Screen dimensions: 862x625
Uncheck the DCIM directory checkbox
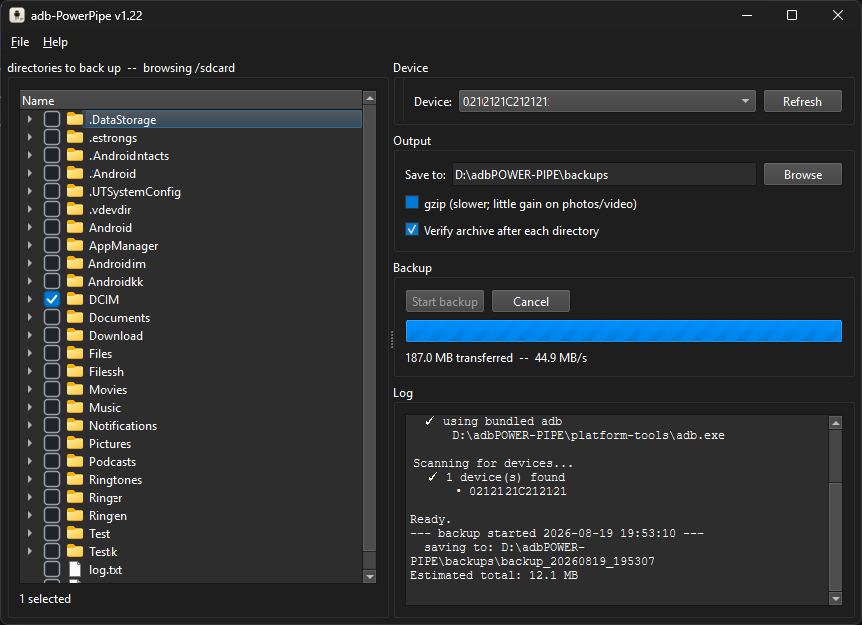click(52, 300)
